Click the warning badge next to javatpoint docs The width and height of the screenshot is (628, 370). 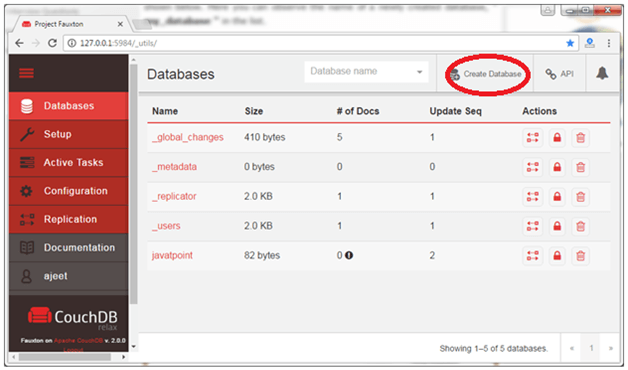click(x=349, y=255)
